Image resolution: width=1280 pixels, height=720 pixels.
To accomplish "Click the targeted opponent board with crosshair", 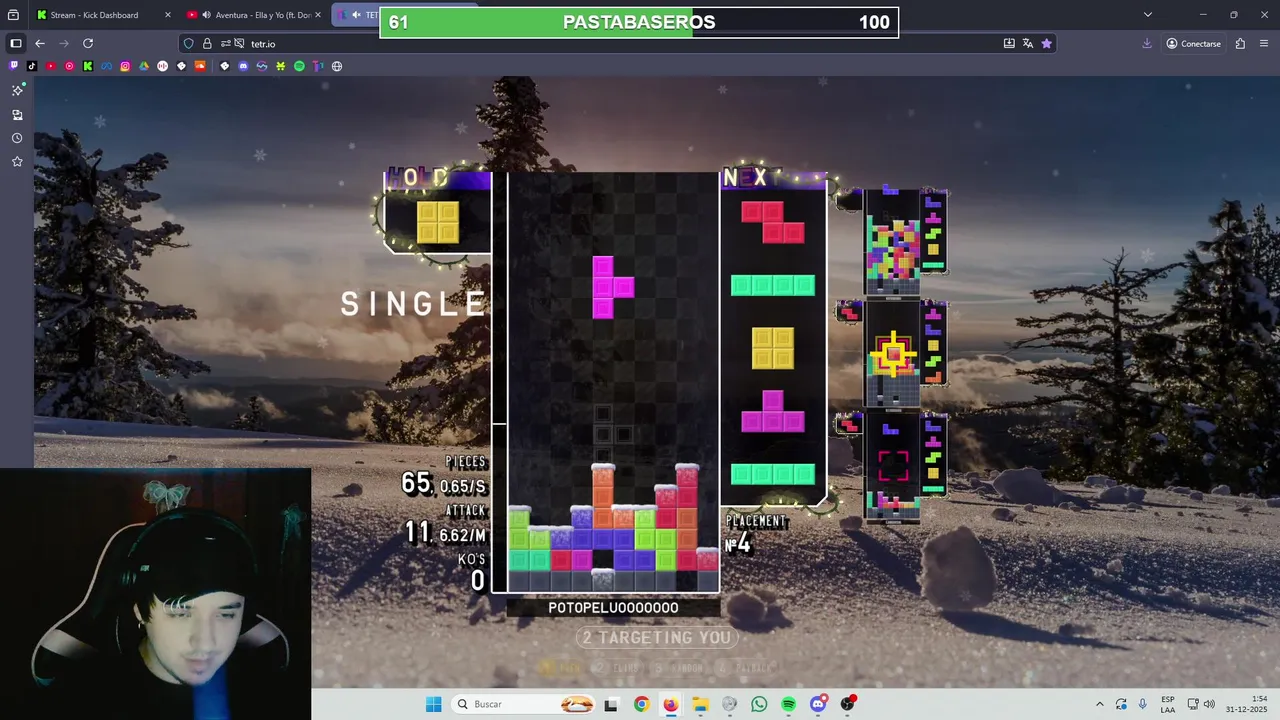I will (893, 355).
